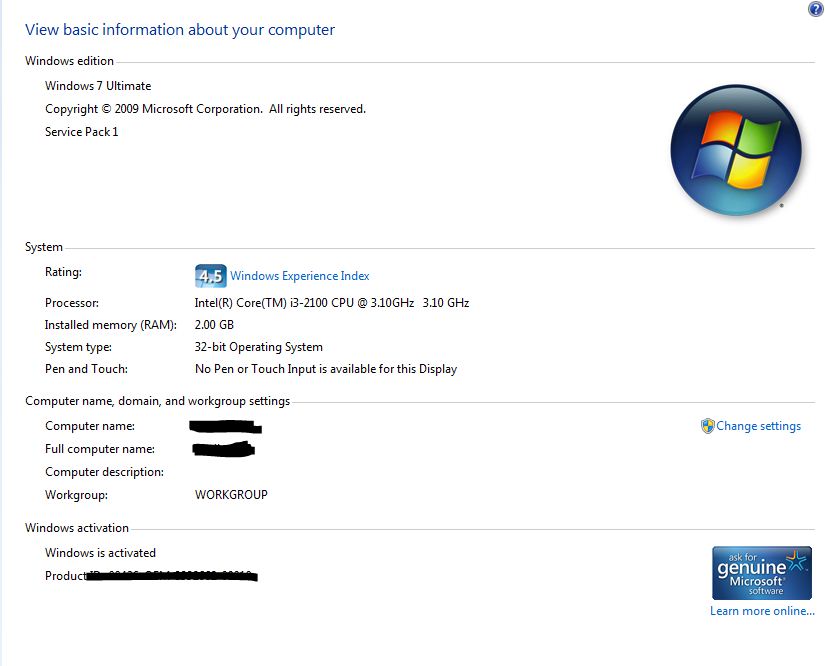Click the Windows 7 logo orb
Screen dimensions: 825x666
(736, 150)
